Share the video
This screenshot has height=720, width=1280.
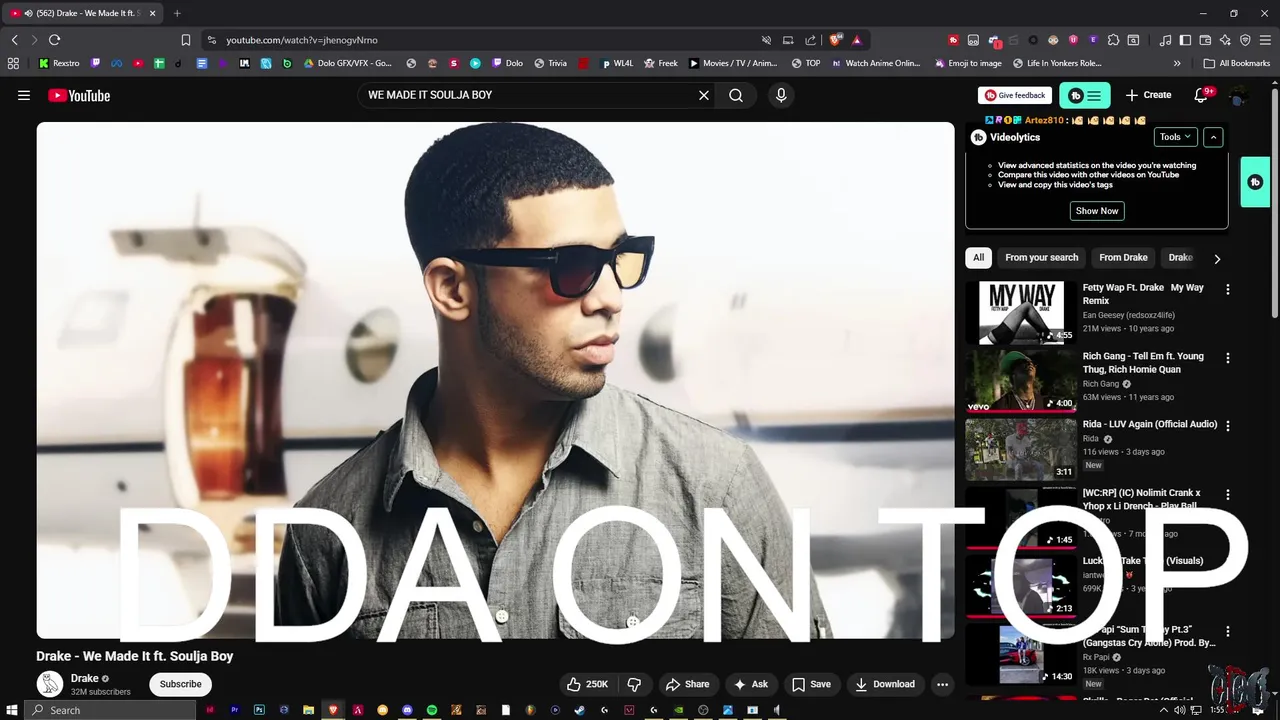coord(688,684)
